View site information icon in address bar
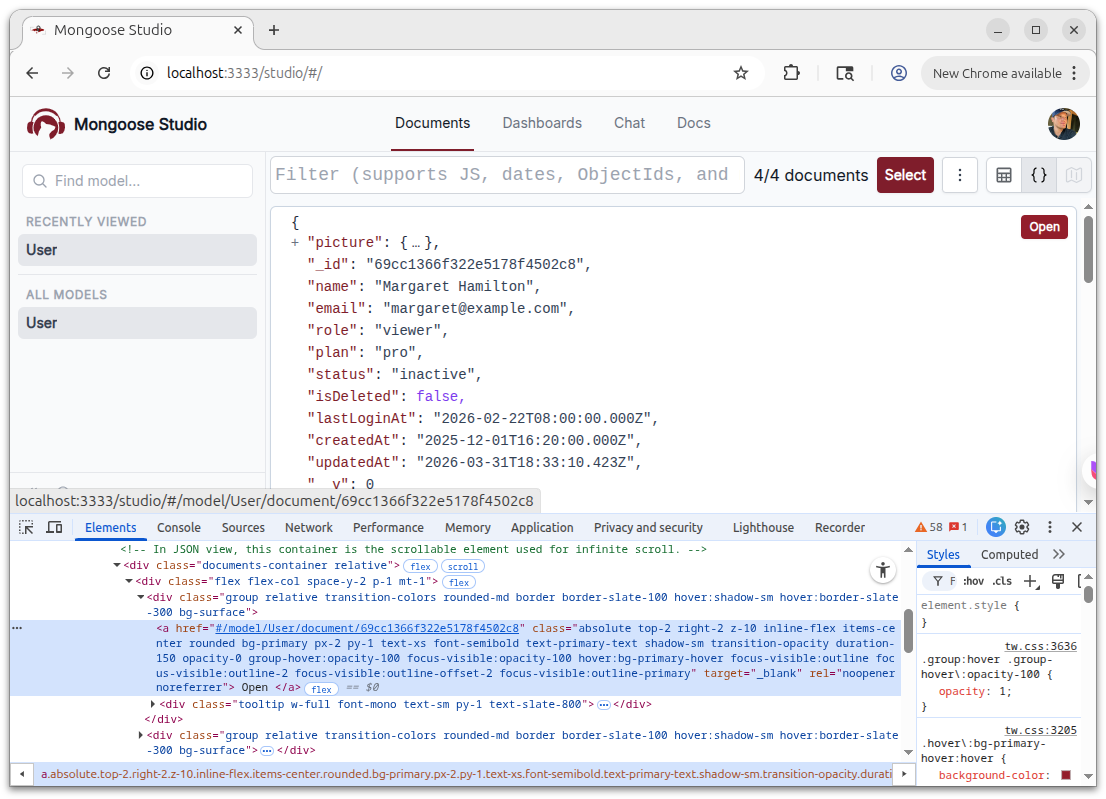Viewport: 1106px width, 799px height. (147, 73)
